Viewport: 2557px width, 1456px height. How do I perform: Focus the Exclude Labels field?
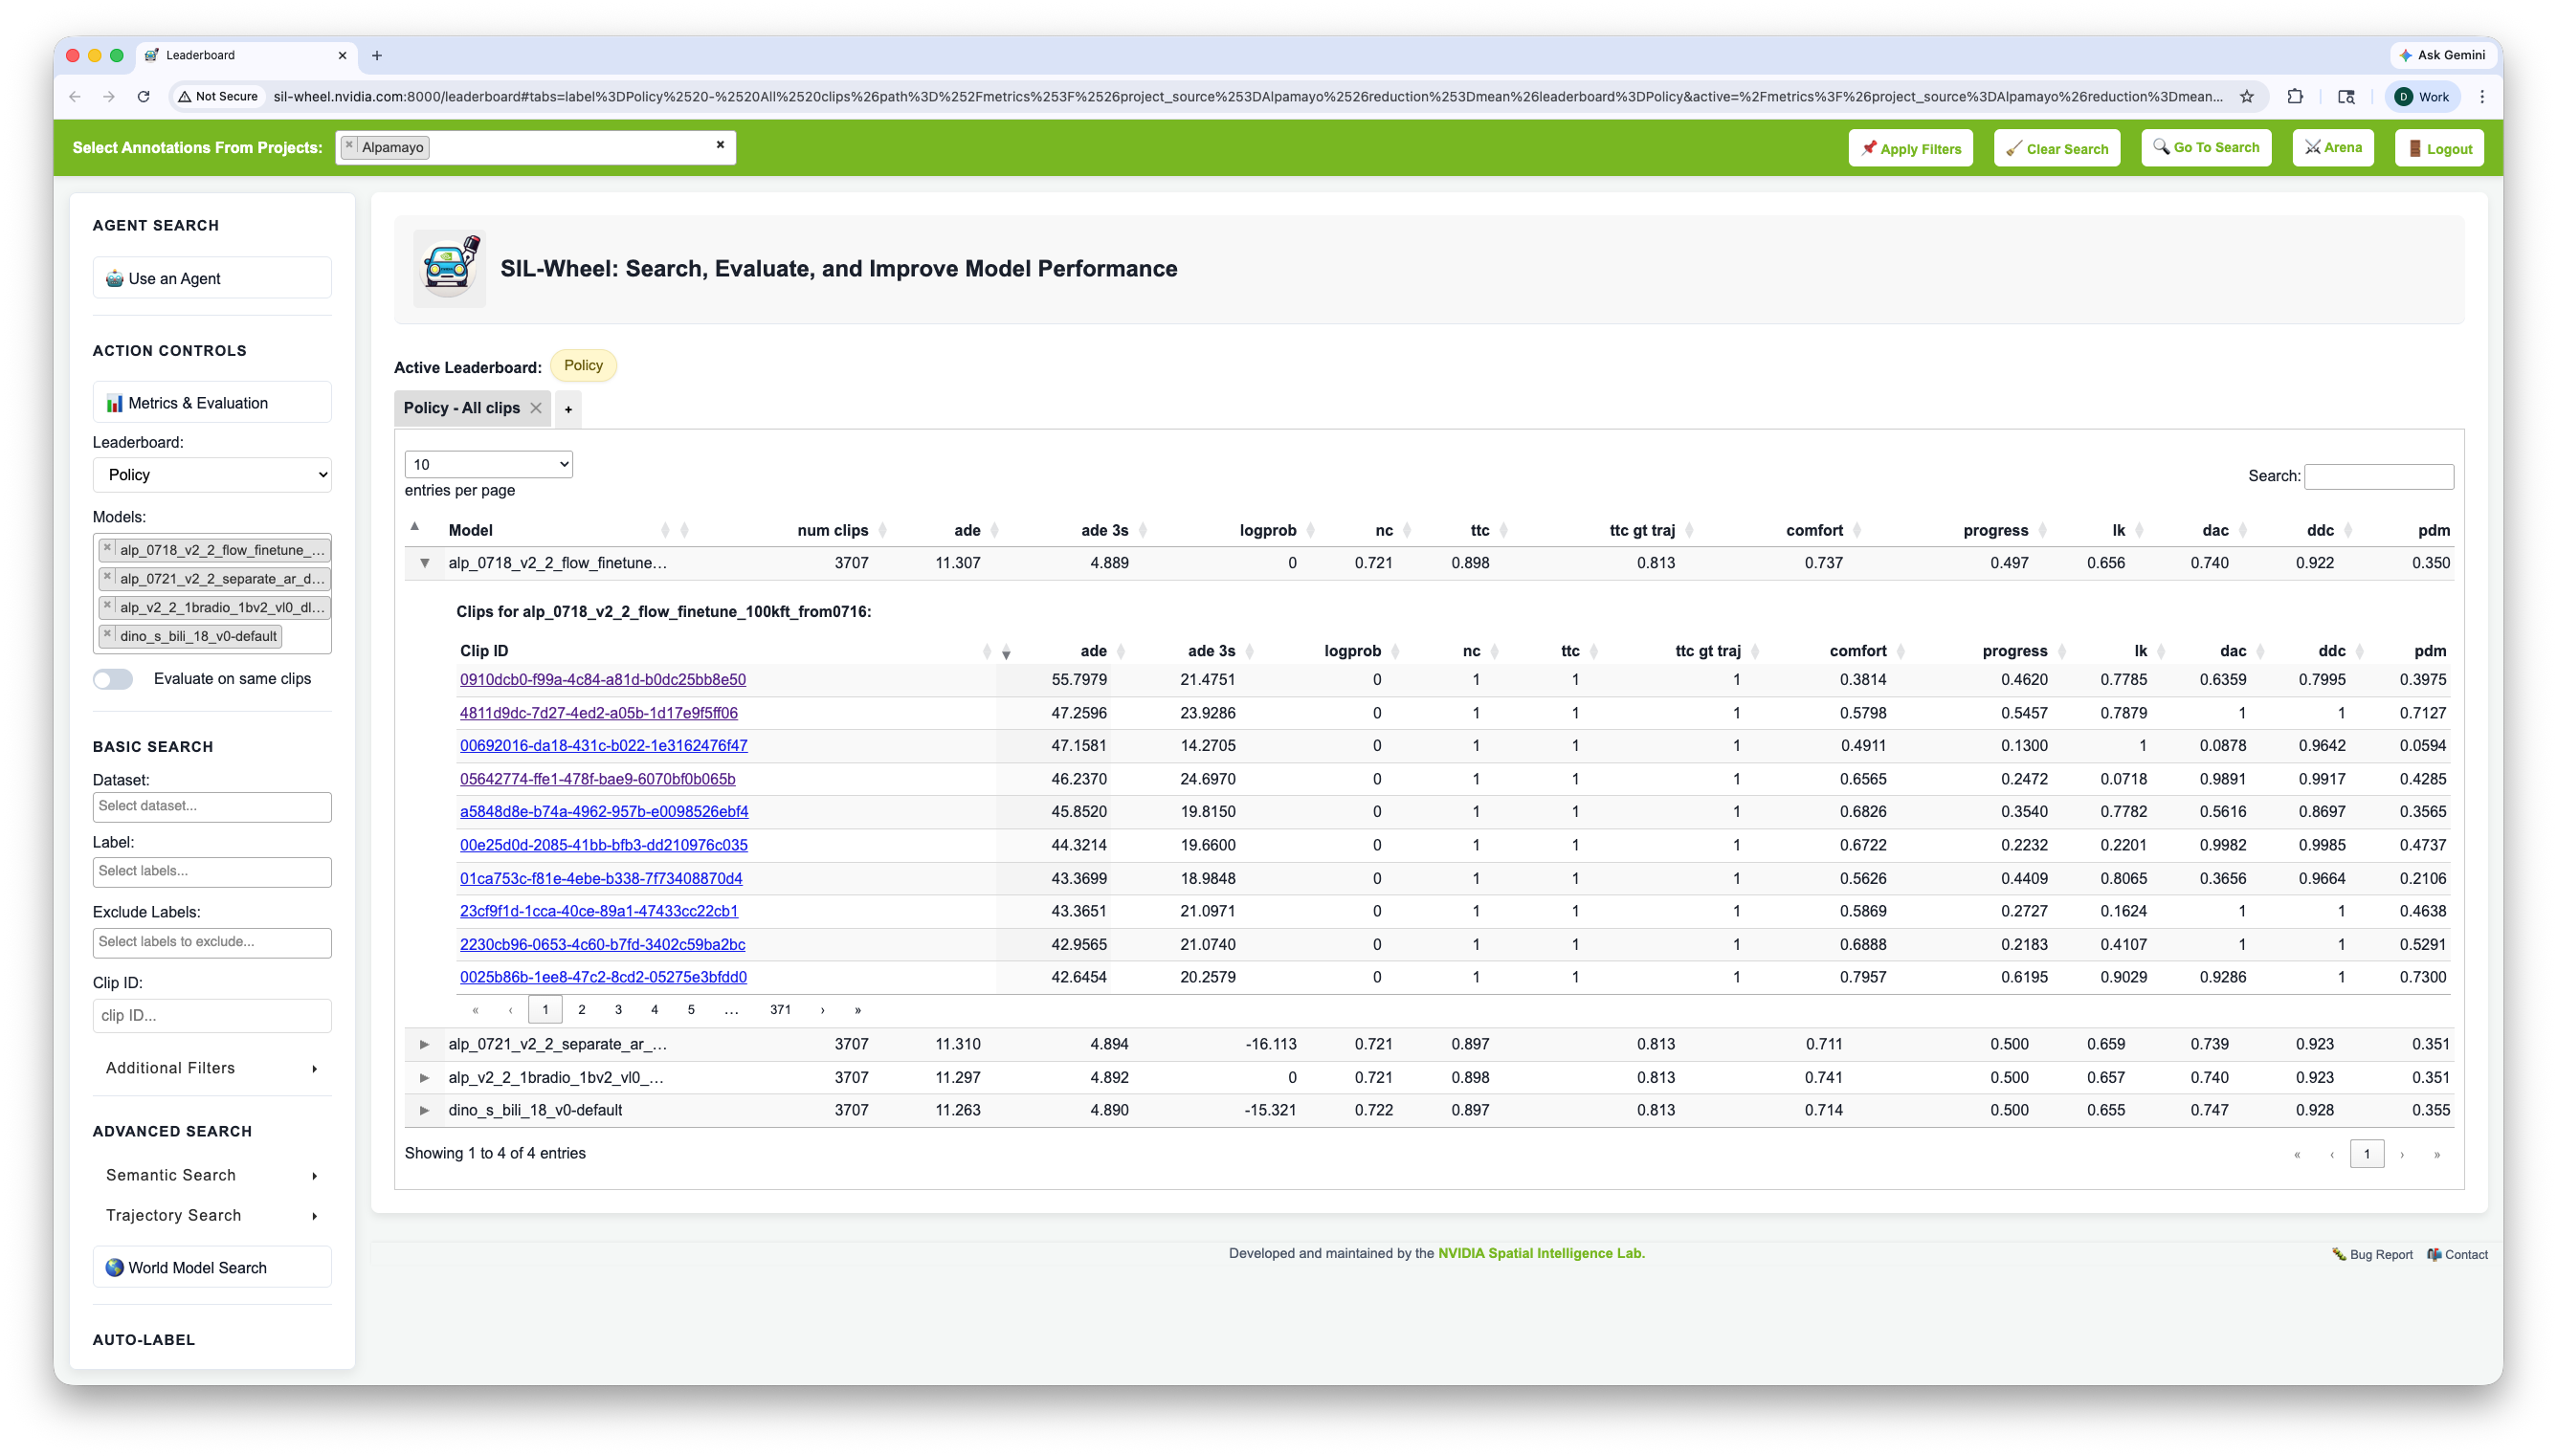[212, 942]
